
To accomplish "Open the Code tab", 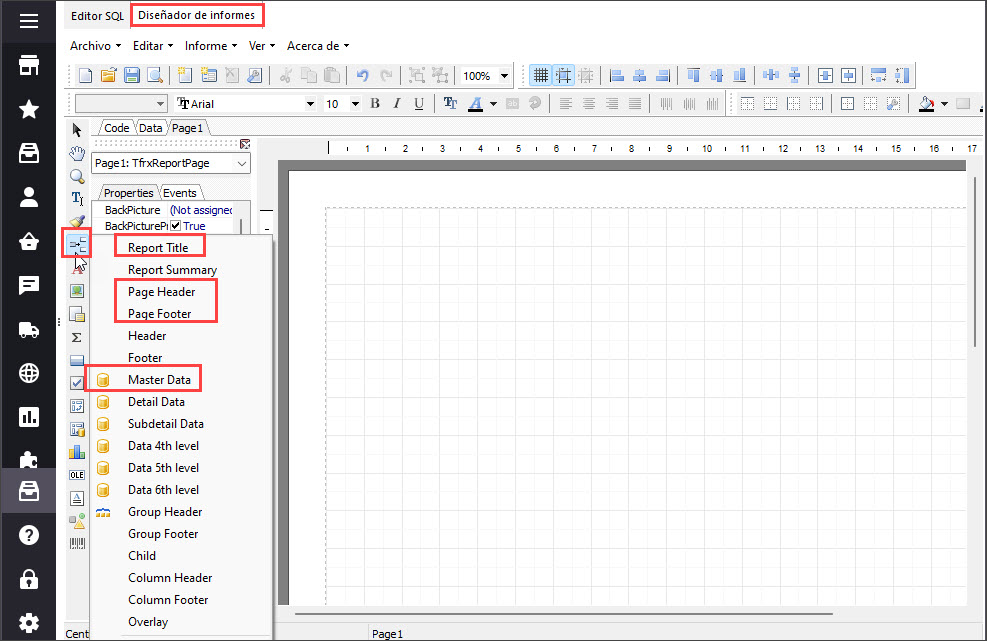I will pyautogui.click(x=116, y=128).
